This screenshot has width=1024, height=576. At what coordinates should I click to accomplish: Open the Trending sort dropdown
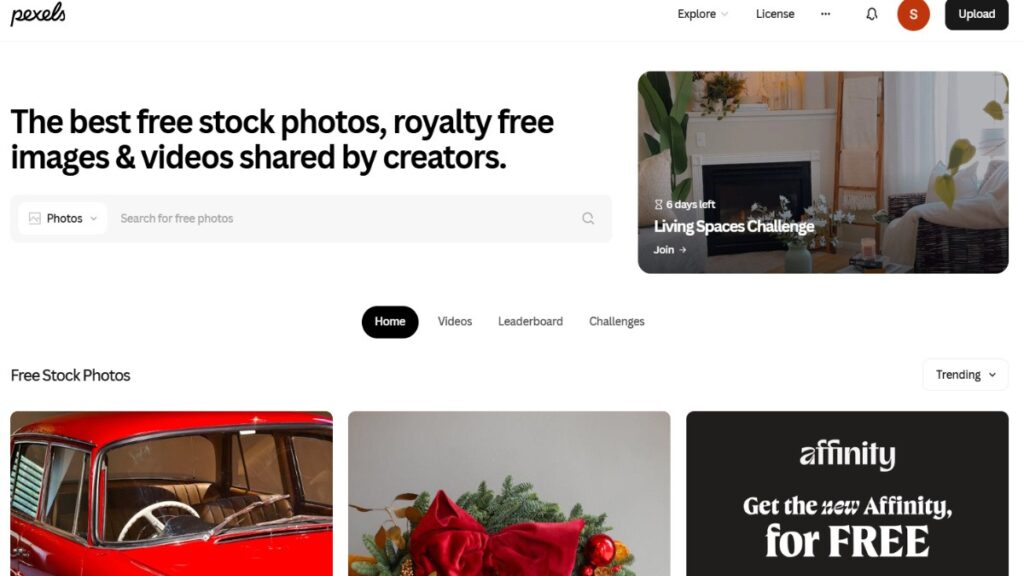click(965, 375)
